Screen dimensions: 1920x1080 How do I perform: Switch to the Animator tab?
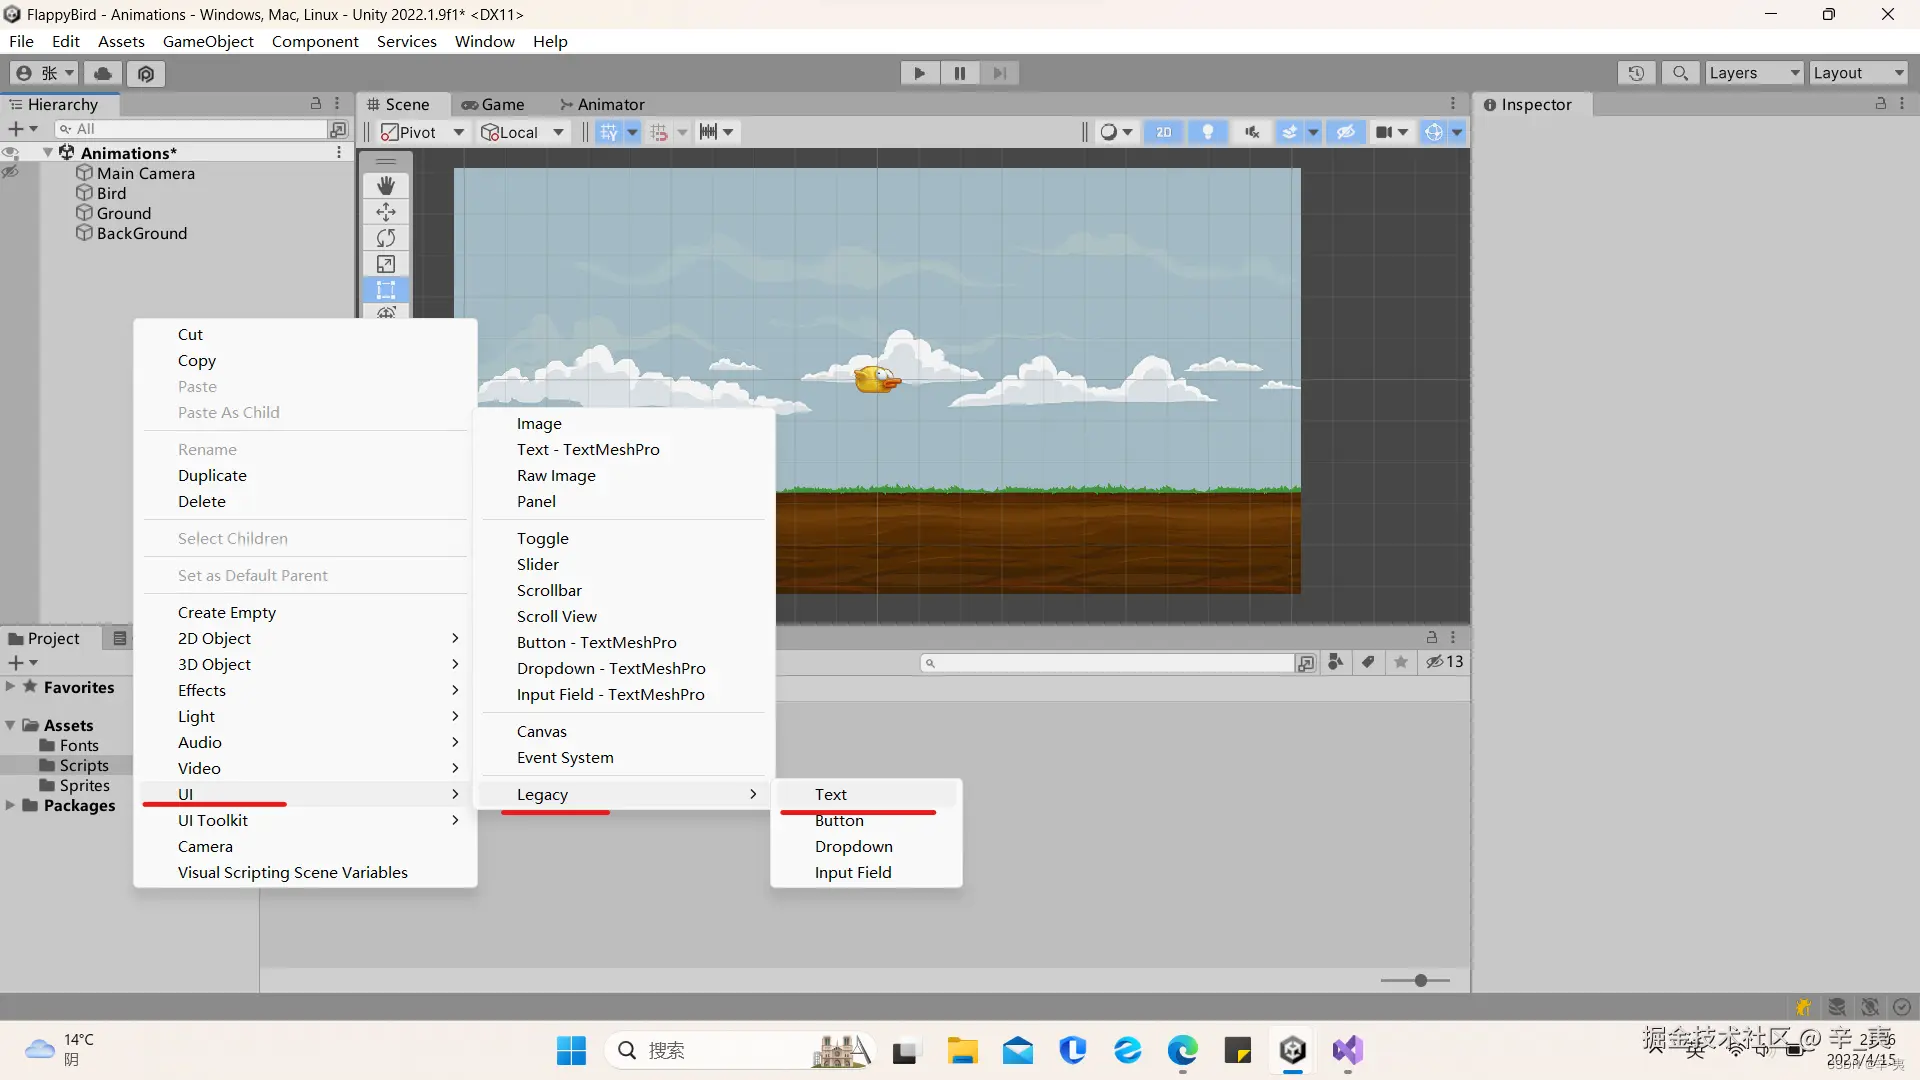pos(610,104)
